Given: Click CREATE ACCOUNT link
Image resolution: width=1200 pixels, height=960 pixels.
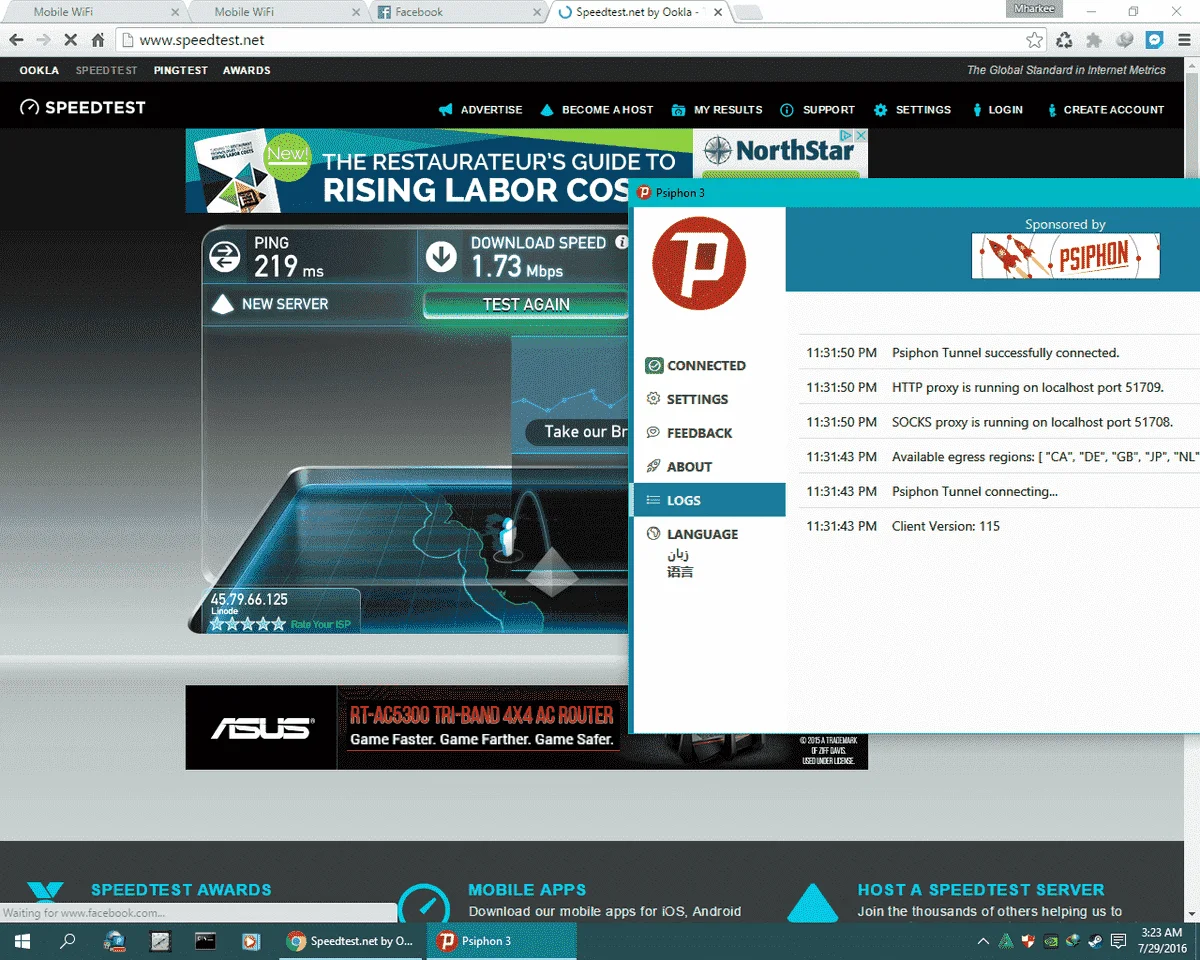Looking at the screenshot, I should 1105,110.
